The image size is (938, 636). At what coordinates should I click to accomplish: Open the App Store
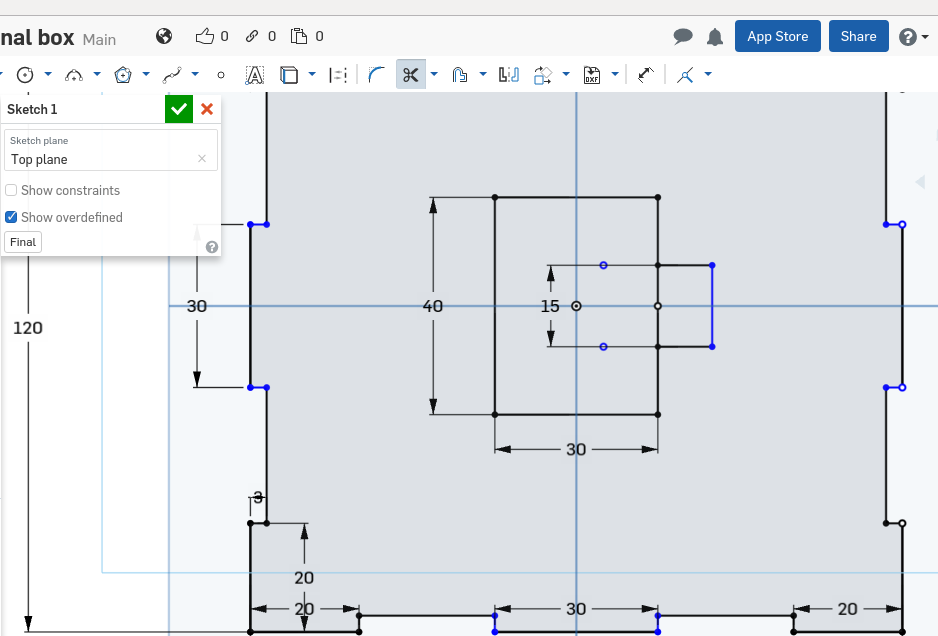[x=778, y=36]
